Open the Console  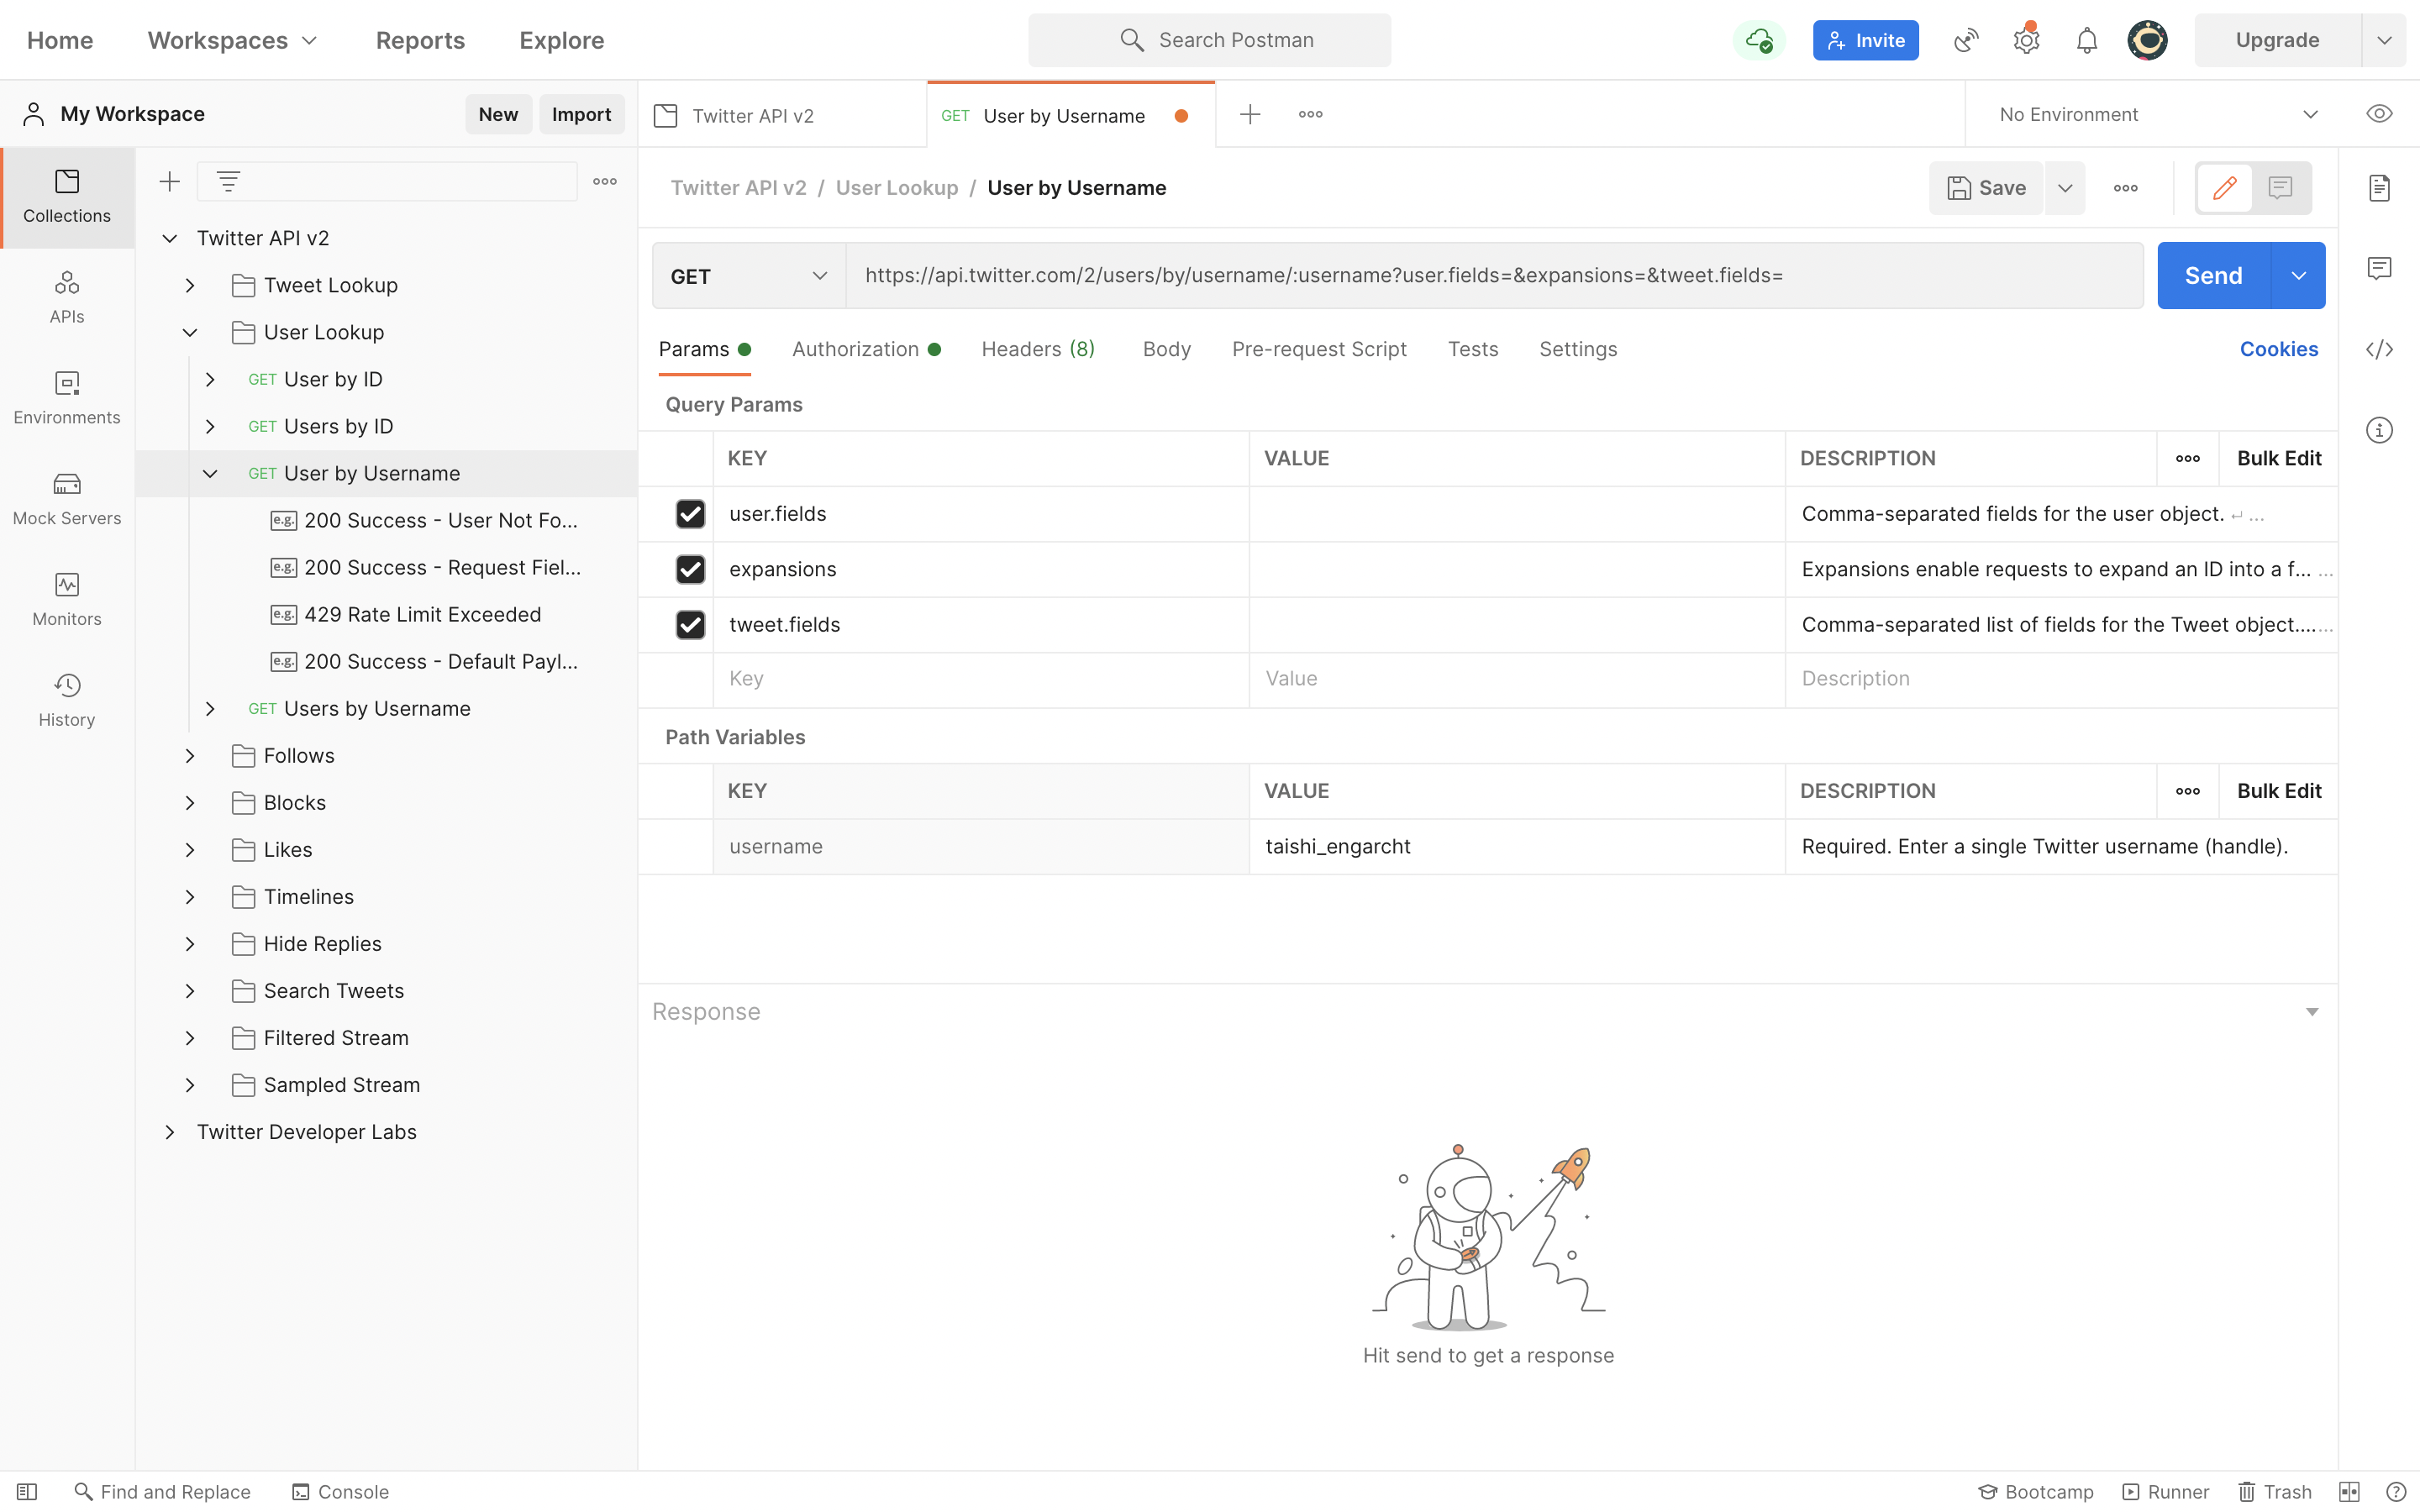coord(340,1491)
